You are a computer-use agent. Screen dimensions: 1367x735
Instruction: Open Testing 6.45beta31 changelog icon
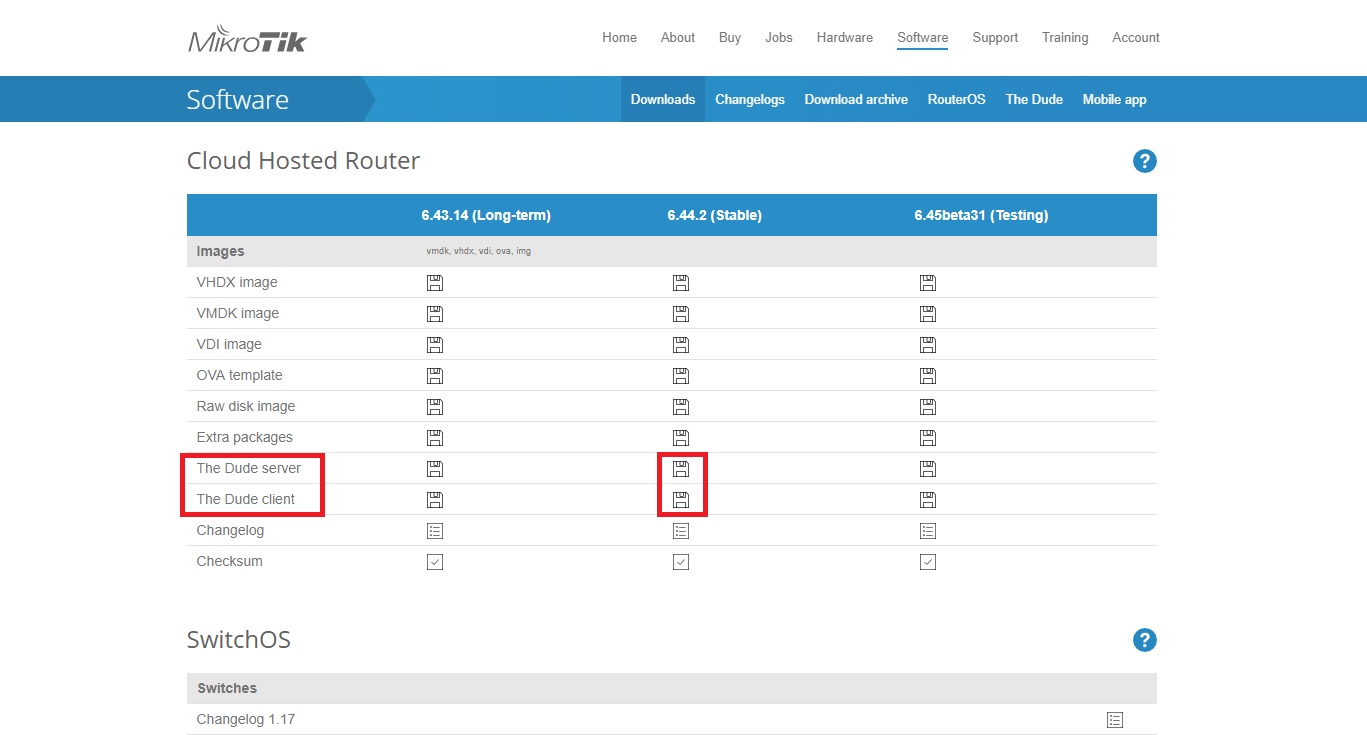tap(928, 531)
